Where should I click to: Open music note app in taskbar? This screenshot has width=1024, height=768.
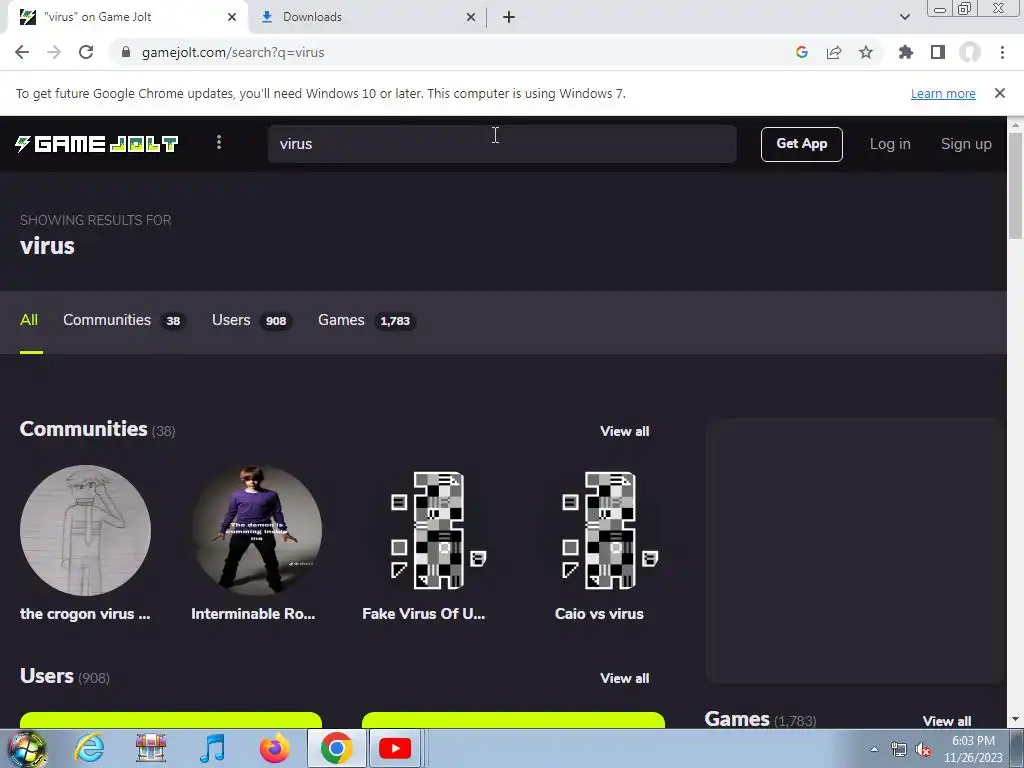pos(212,748)
